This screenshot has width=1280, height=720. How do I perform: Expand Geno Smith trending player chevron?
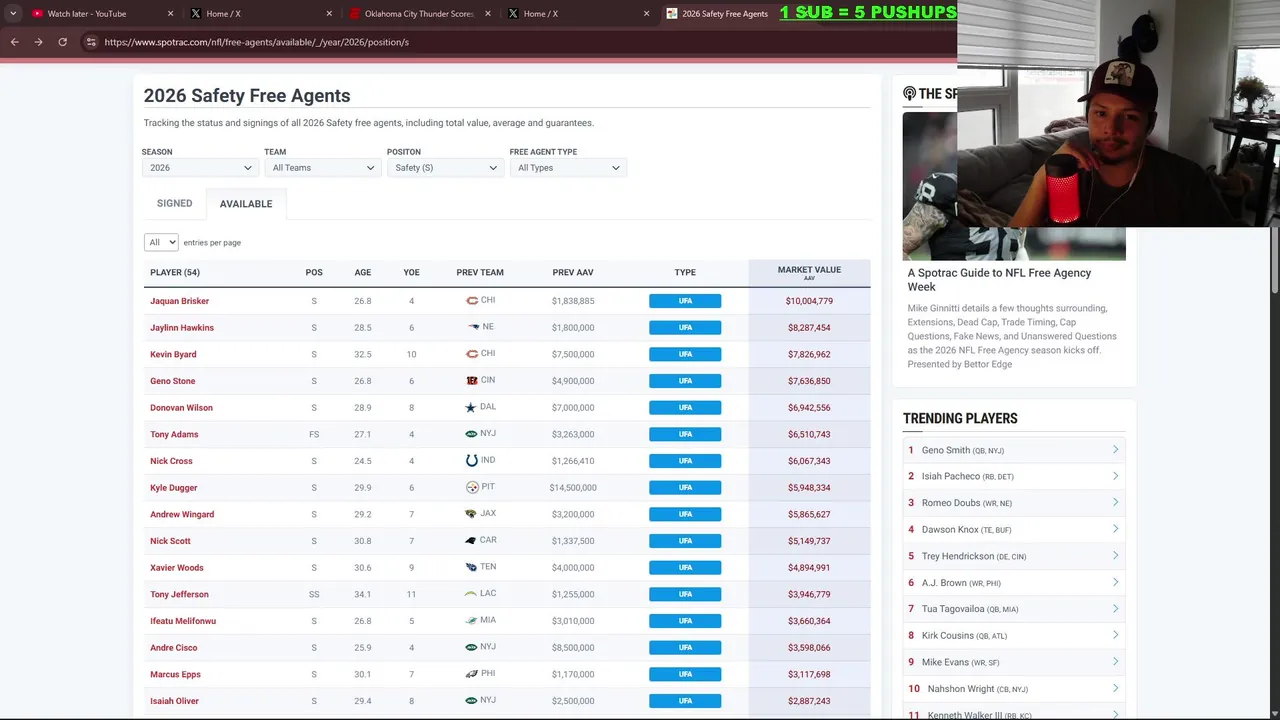(x=1115, y=450)
